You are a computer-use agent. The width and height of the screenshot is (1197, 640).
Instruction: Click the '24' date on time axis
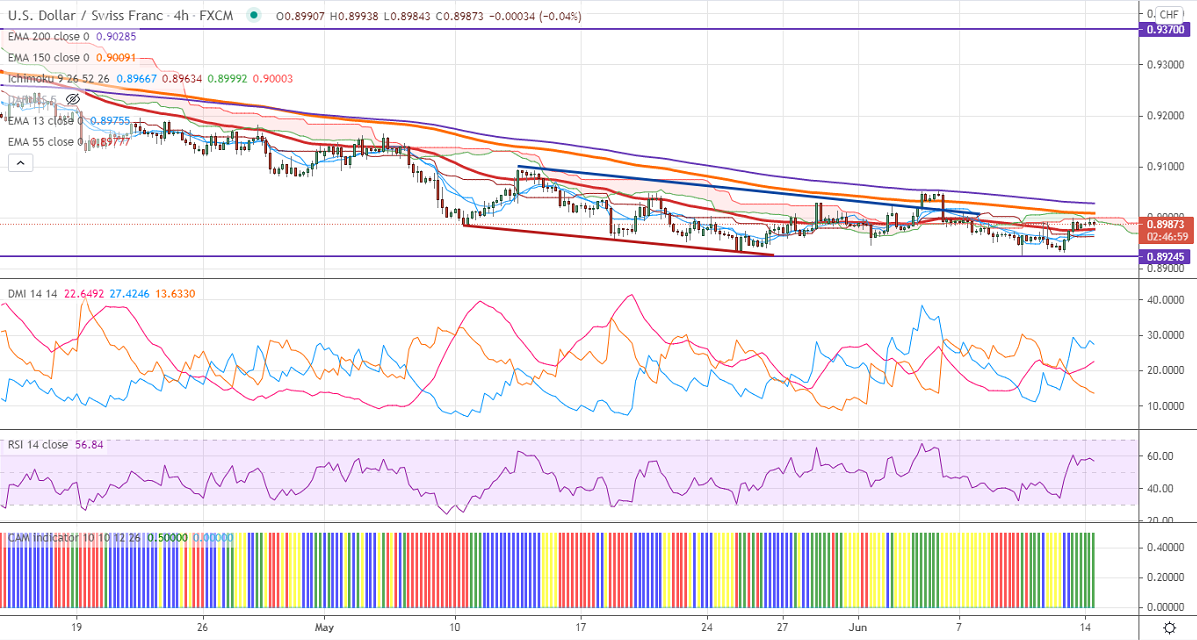pyautogui.click(x=707, y=628)
